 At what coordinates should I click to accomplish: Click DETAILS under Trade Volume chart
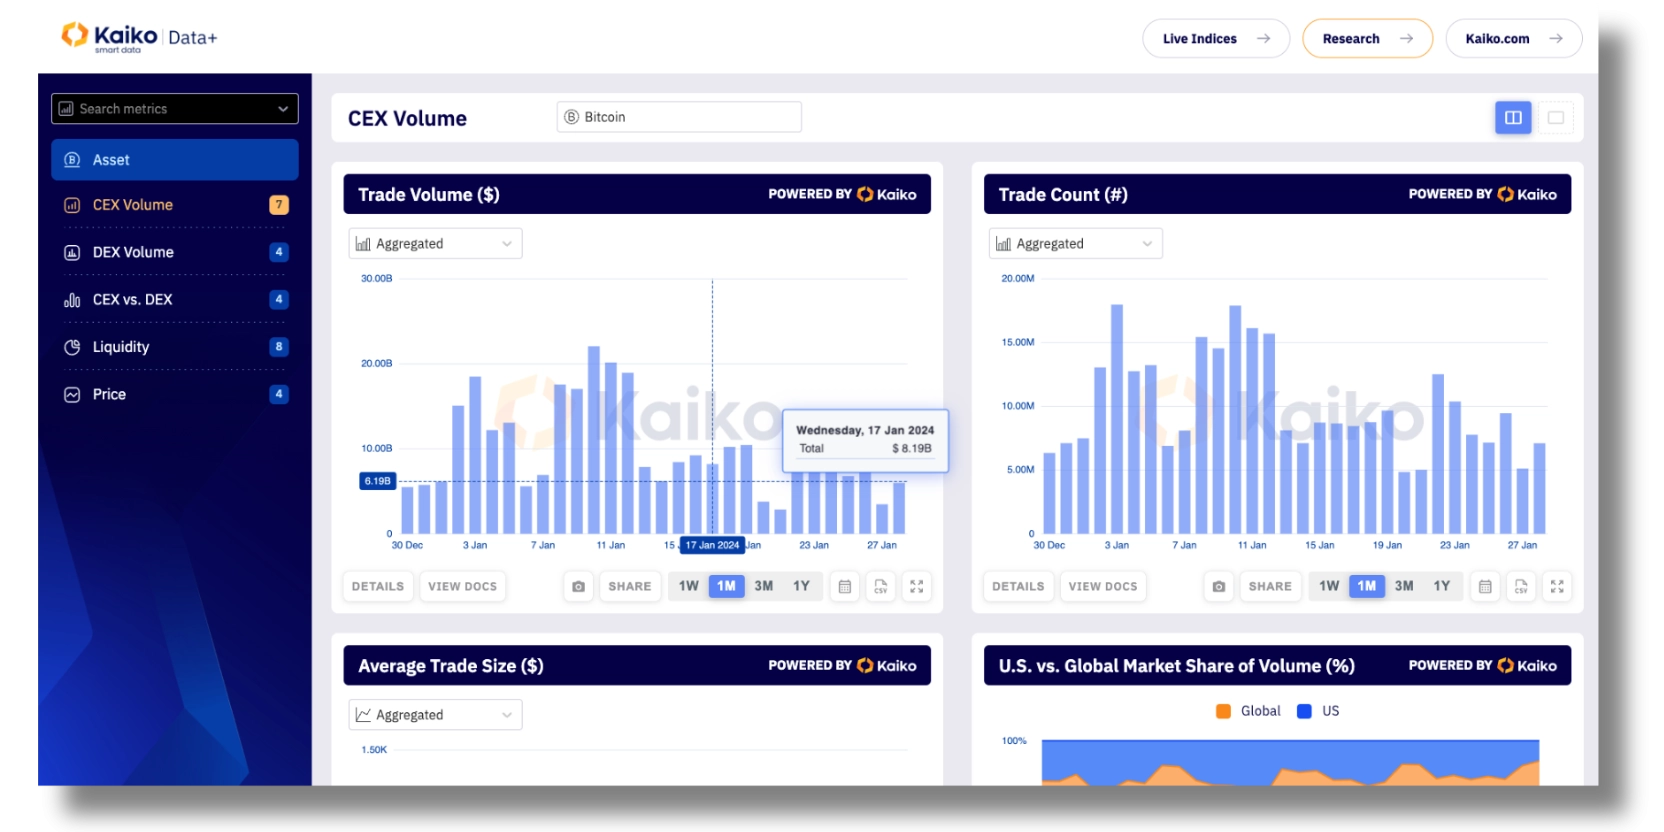point(378,586)
